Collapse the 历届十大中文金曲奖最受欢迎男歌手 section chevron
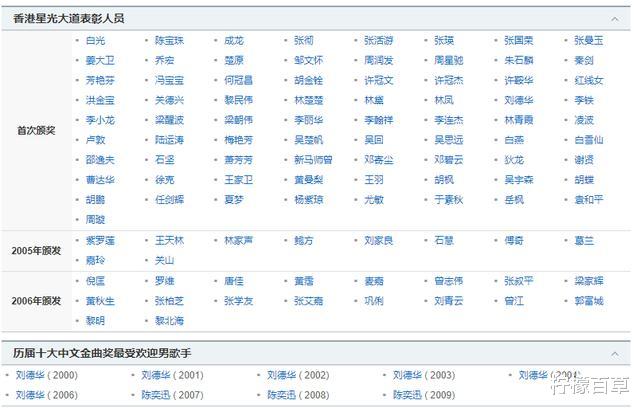The width and height of the screenshot is (640, 408). pyautogui.click(x=615, y=354)
